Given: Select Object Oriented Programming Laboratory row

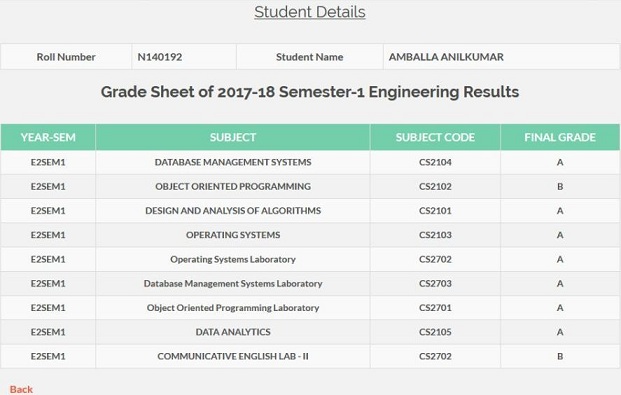Looking at the screenshot, I should (x=310, y=308).
